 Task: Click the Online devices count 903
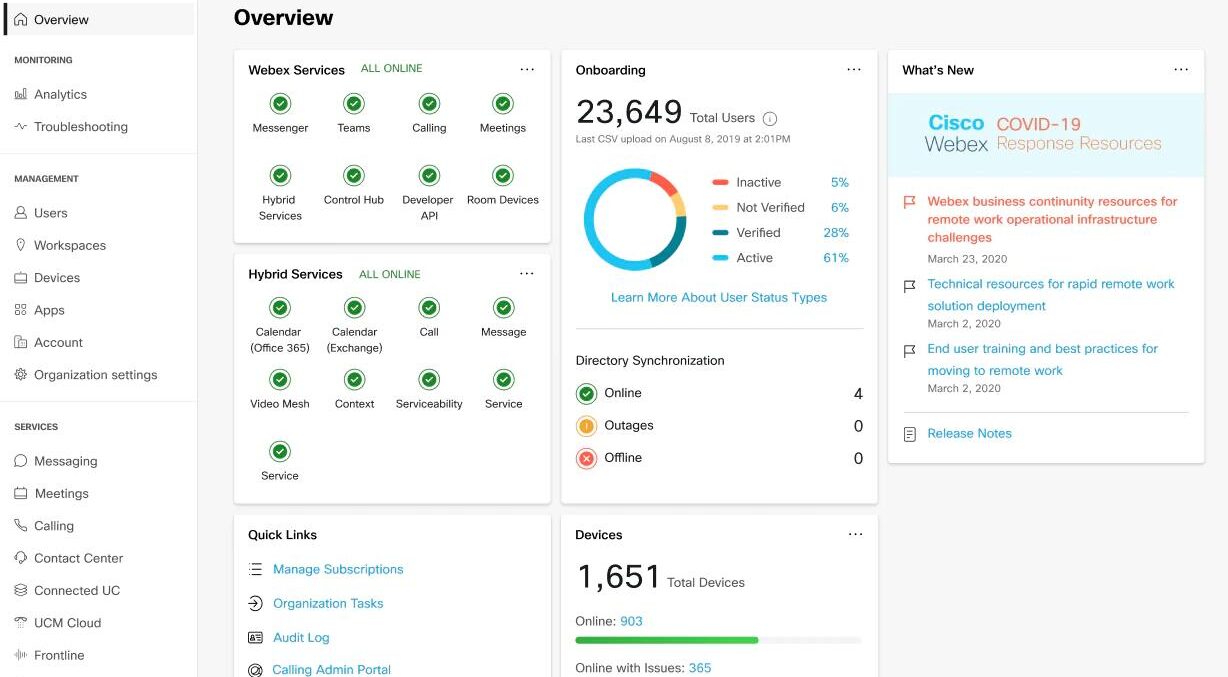click(631, 621)
